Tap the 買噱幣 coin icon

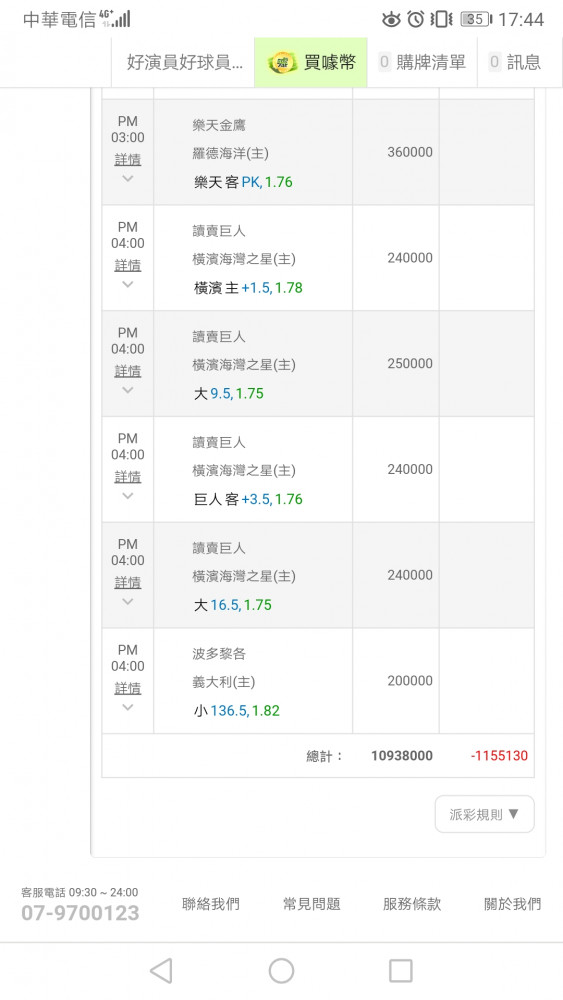(x=282, y=62)
